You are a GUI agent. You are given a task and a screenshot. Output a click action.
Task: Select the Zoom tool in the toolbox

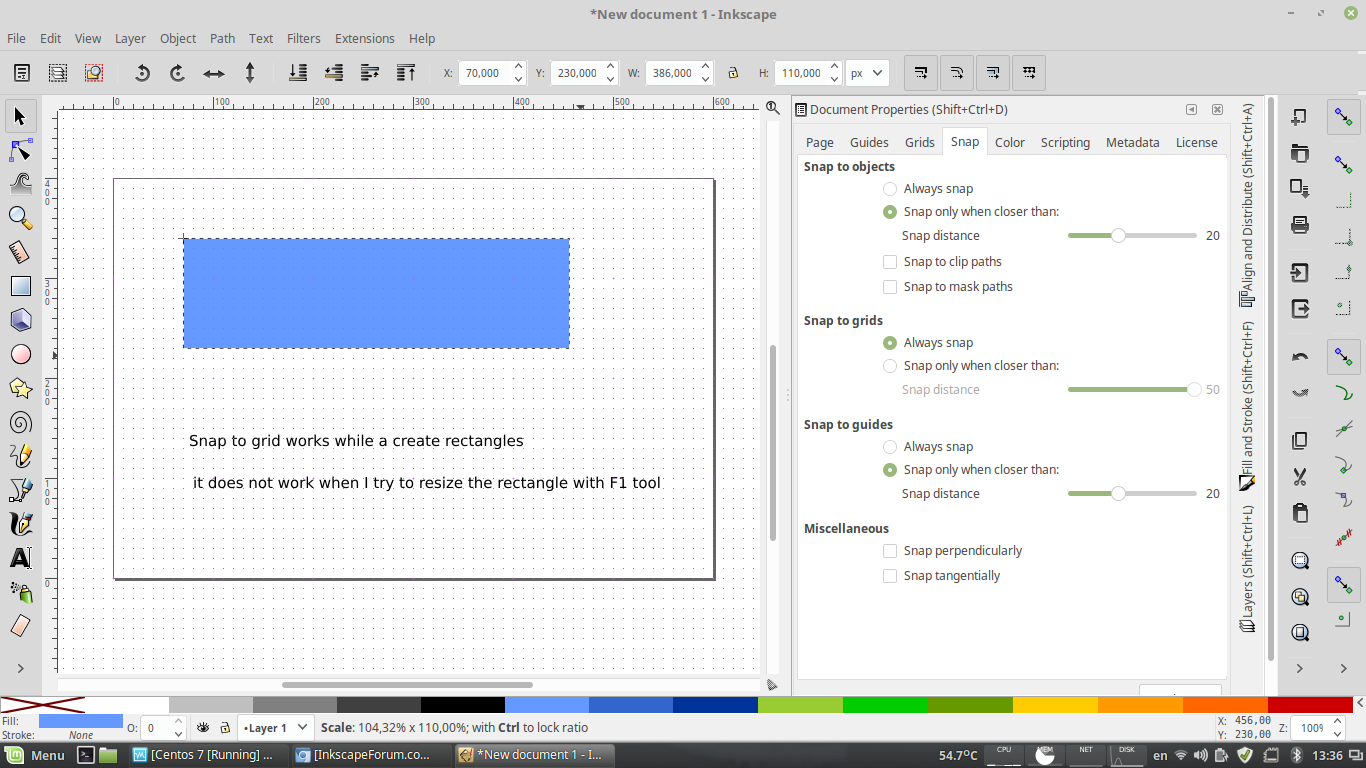point(20,218)
